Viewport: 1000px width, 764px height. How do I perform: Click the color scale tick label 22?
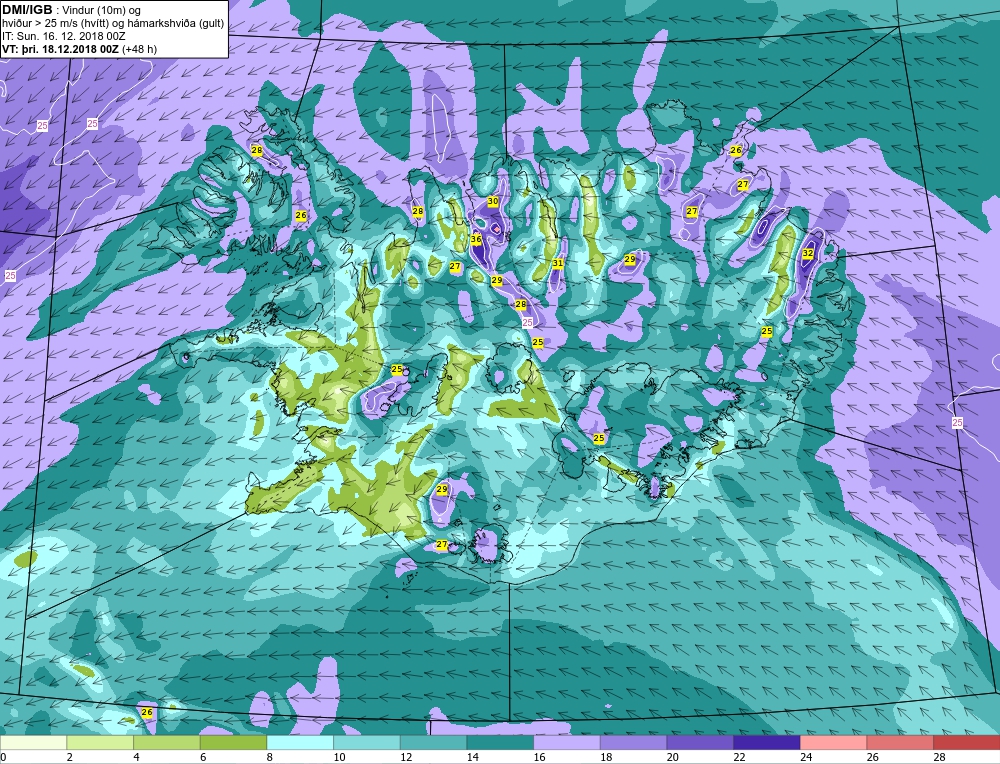point(739,757)
